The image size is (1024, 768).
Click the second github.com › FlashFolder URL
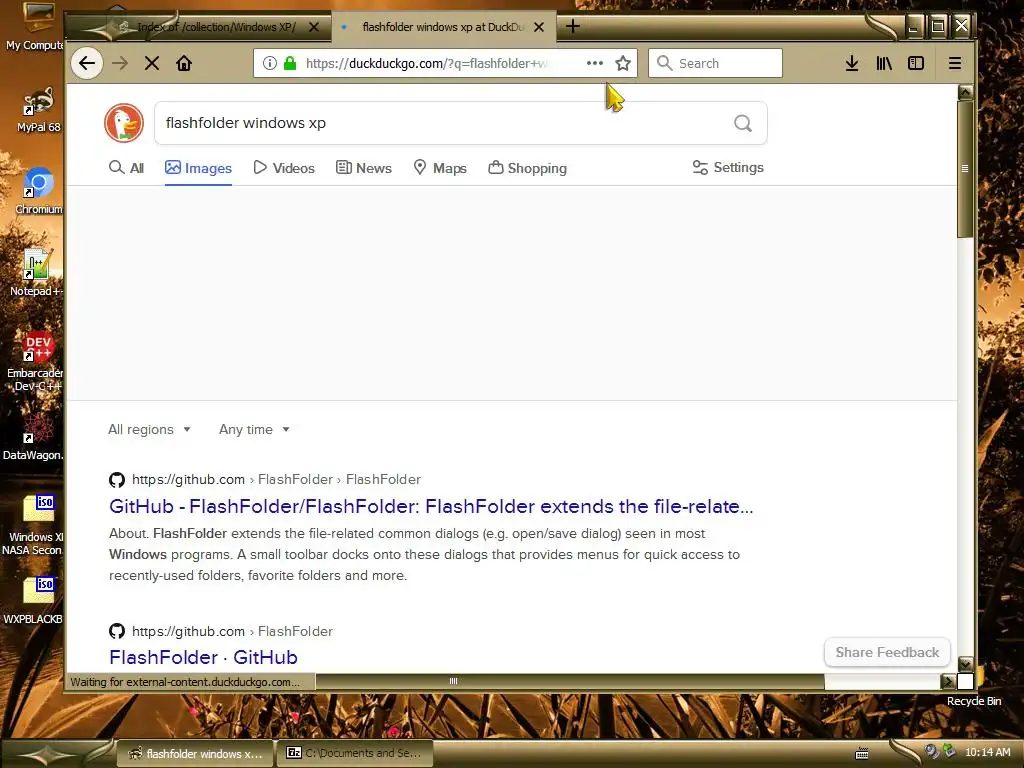click(232, 632)
